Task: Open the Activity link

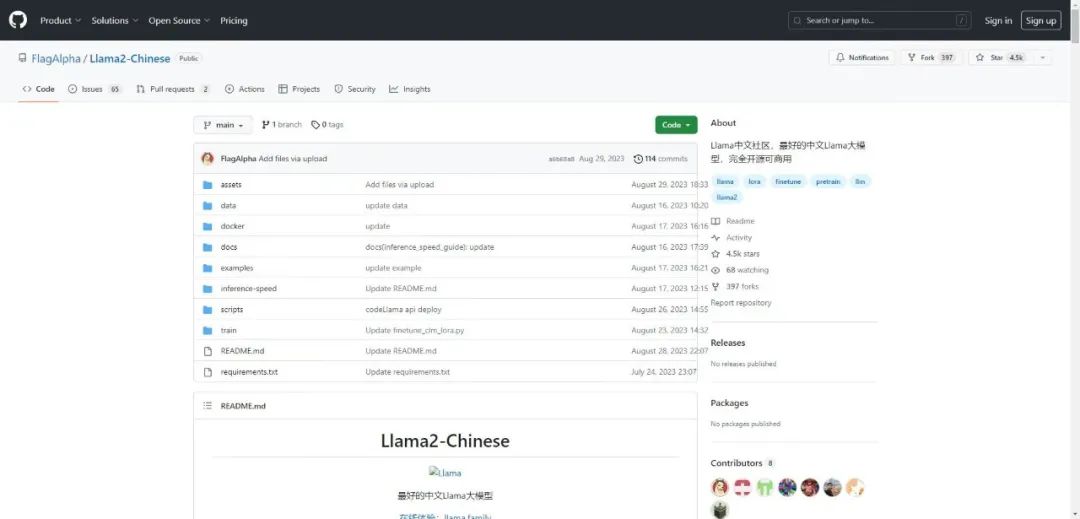Action: click(731, 237)
